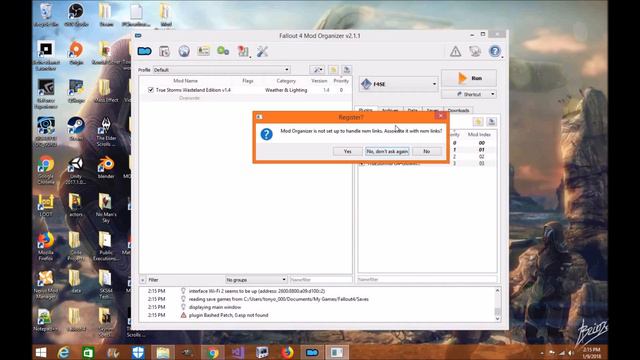
Task: Select the Overwrite row in mod list
Action: [x=245, y=98]
